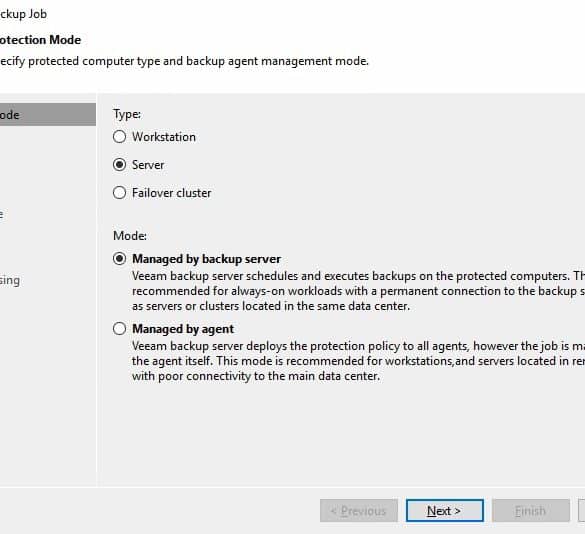This screenshot has height=534, width=585.
Task: Open the highlighted Job Mode wizard step
Action: [x=48, y=115]
